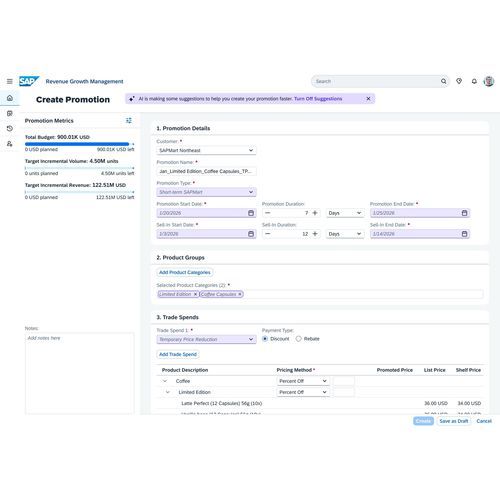Increase Sell-In Duration with plus
This screenshot has height=500, width=500.
click(x=315, y=234)
